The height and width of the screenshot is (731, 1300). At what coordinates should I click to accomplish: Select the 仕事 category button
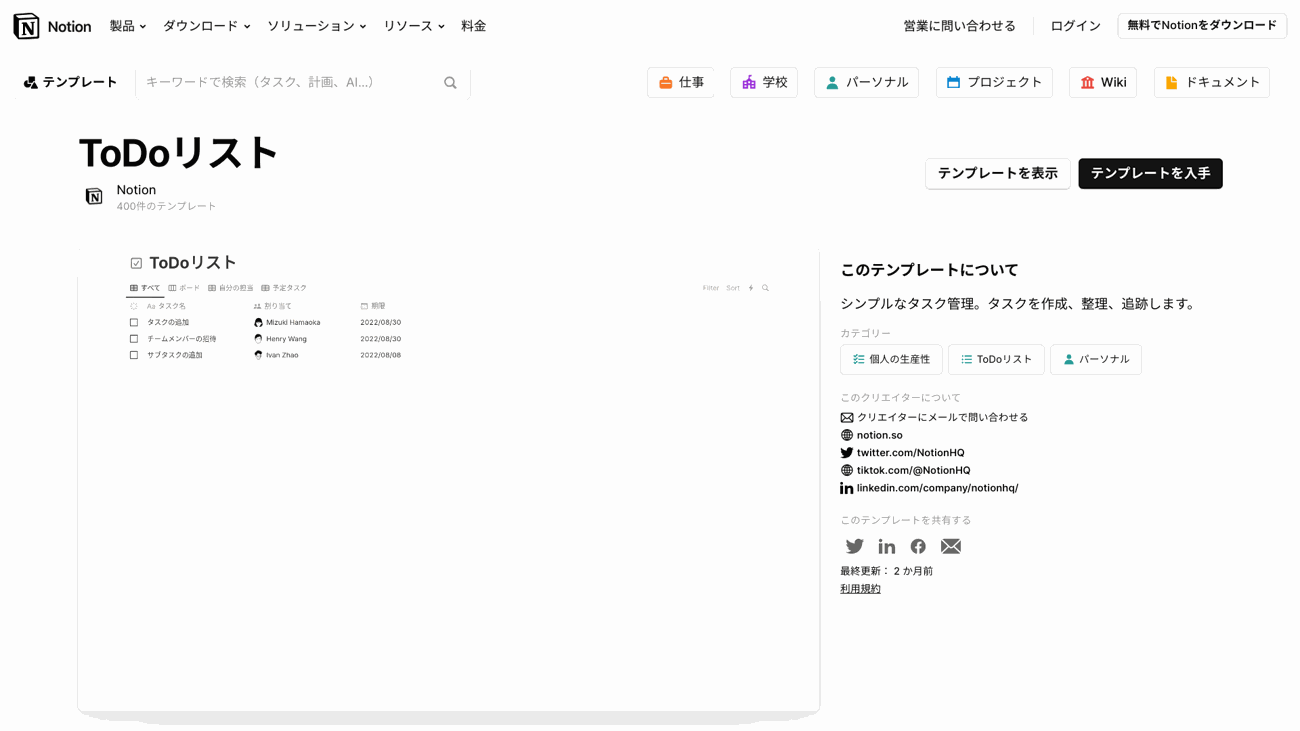coord(681,83)
